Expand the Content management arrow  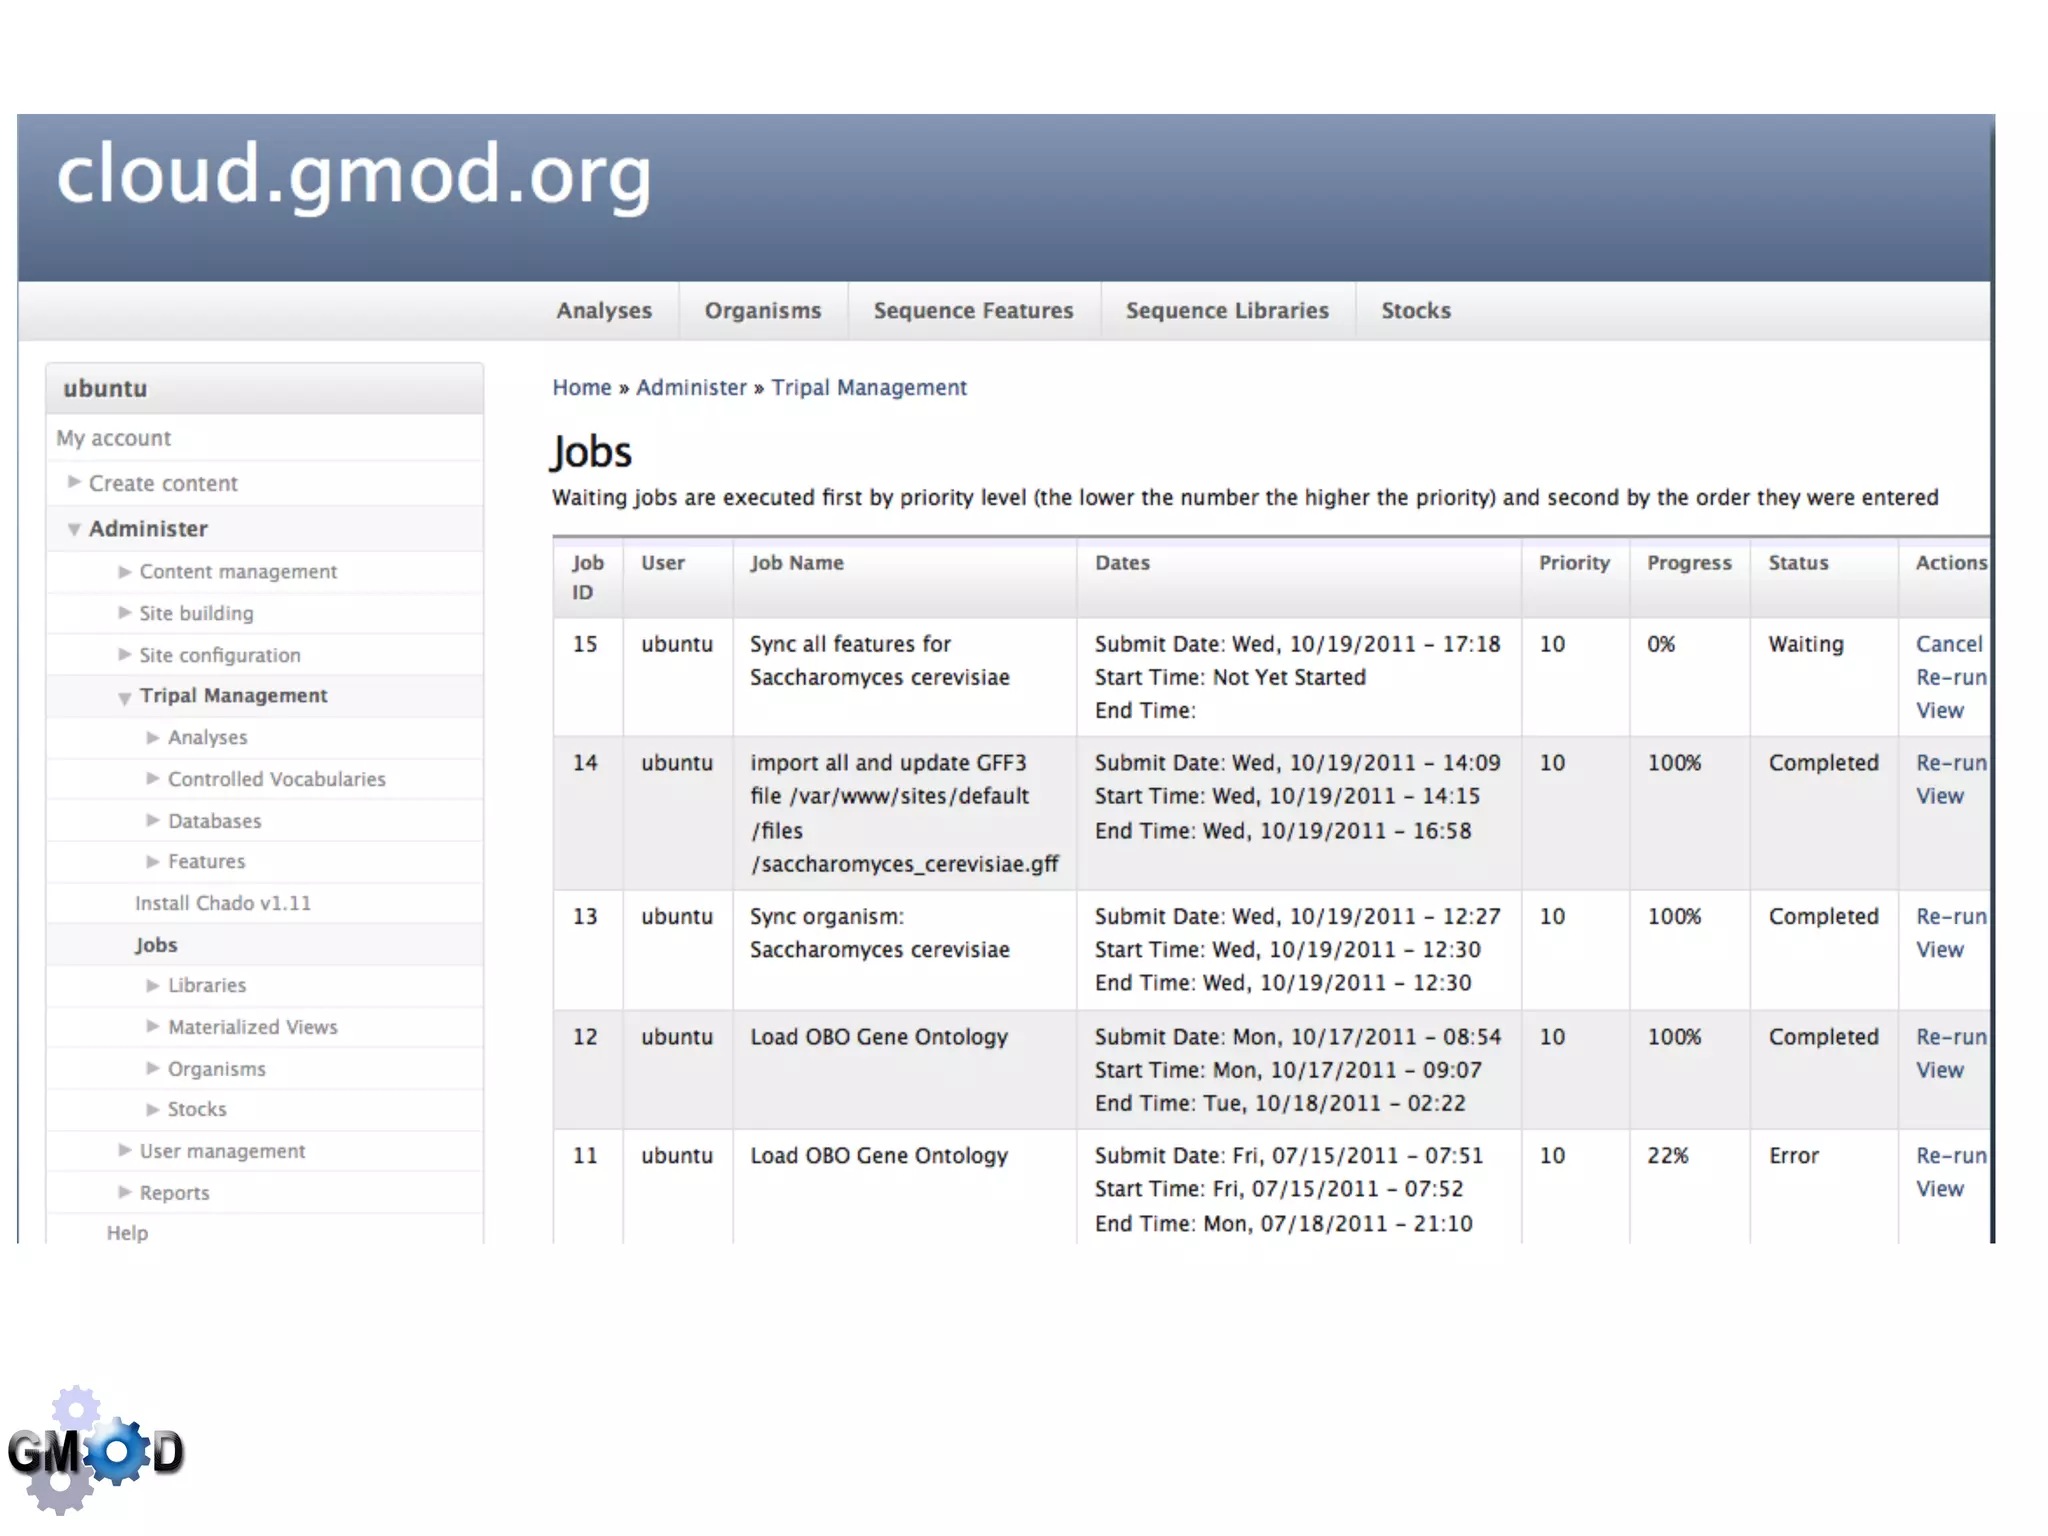point(124,572)
